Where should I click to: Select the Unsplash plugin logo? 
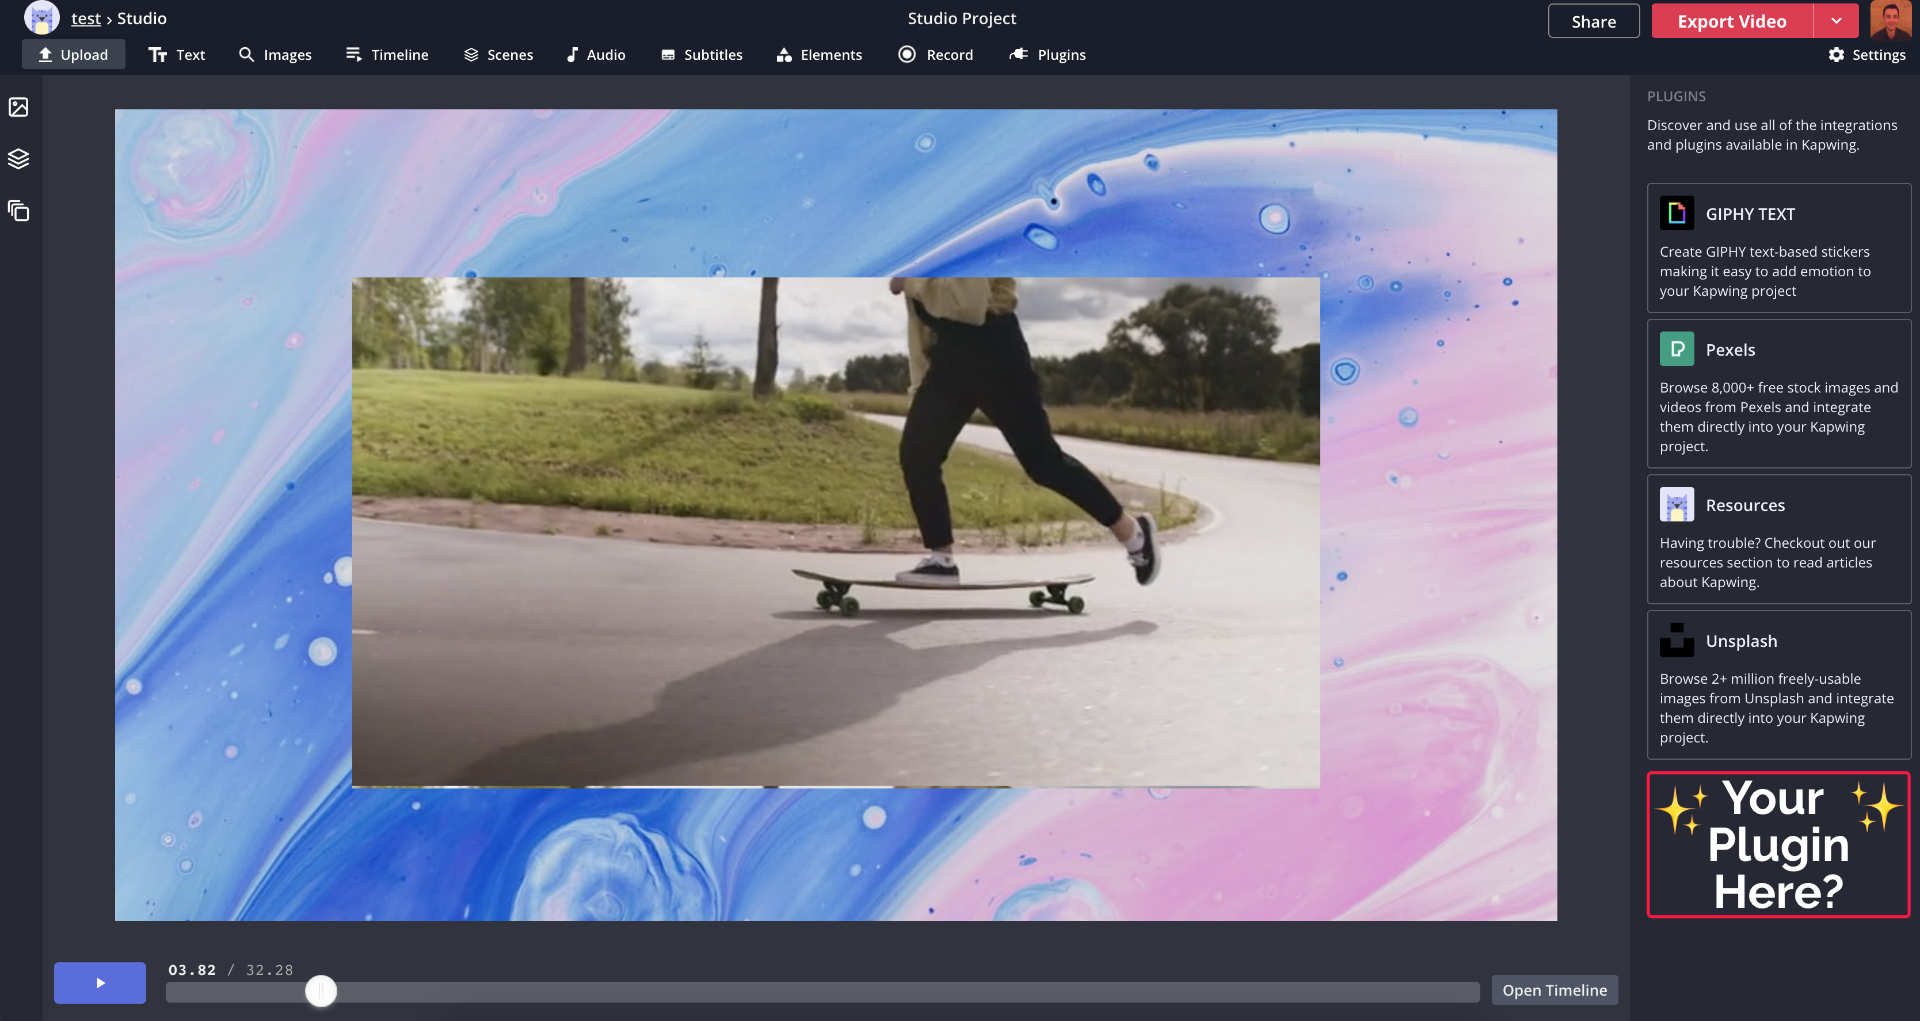pos(1676,641)
